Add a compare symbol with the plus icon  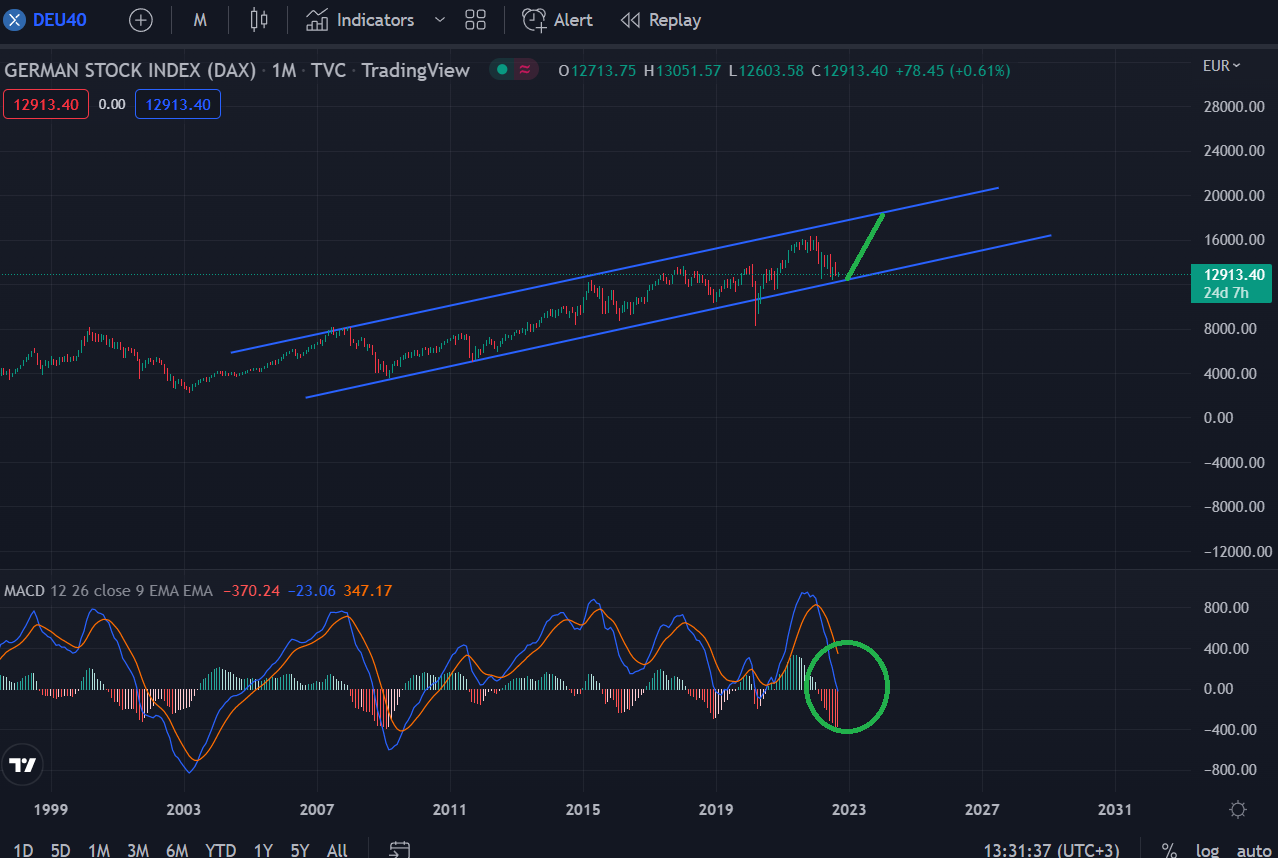141,20
